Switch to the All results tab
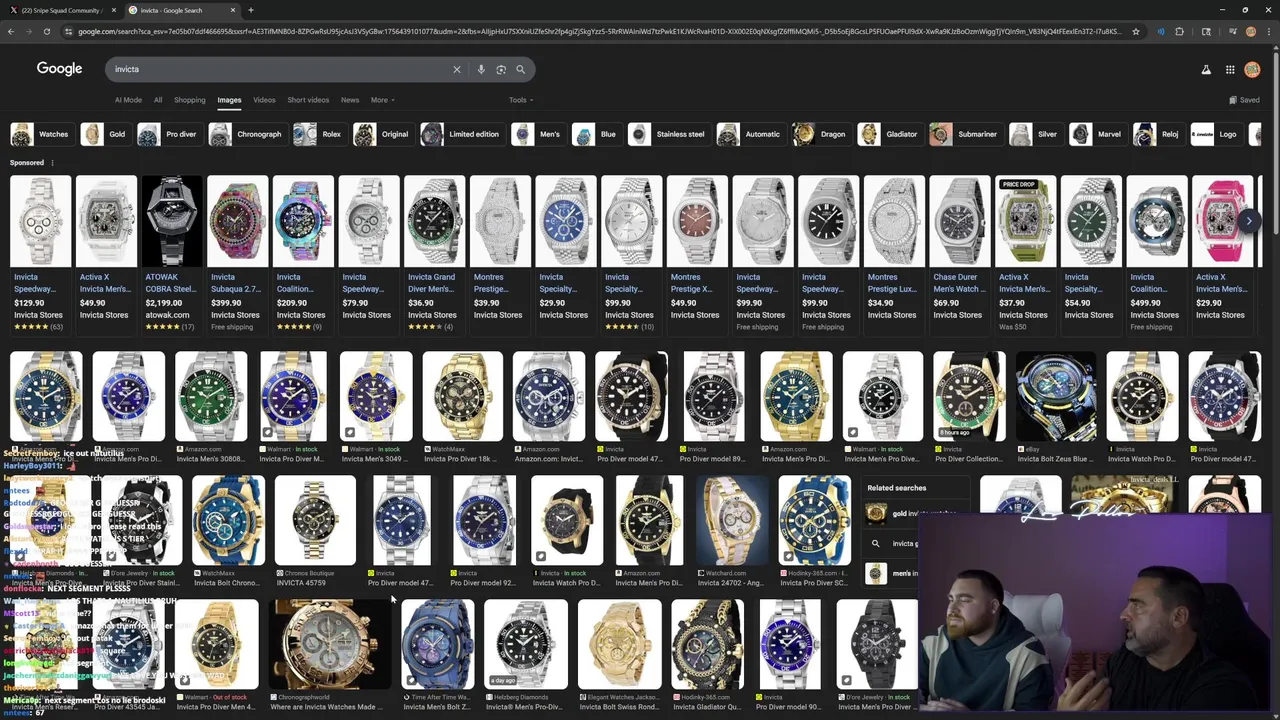The height and width of the screenshot is (720, 1280). pos(158,100)
